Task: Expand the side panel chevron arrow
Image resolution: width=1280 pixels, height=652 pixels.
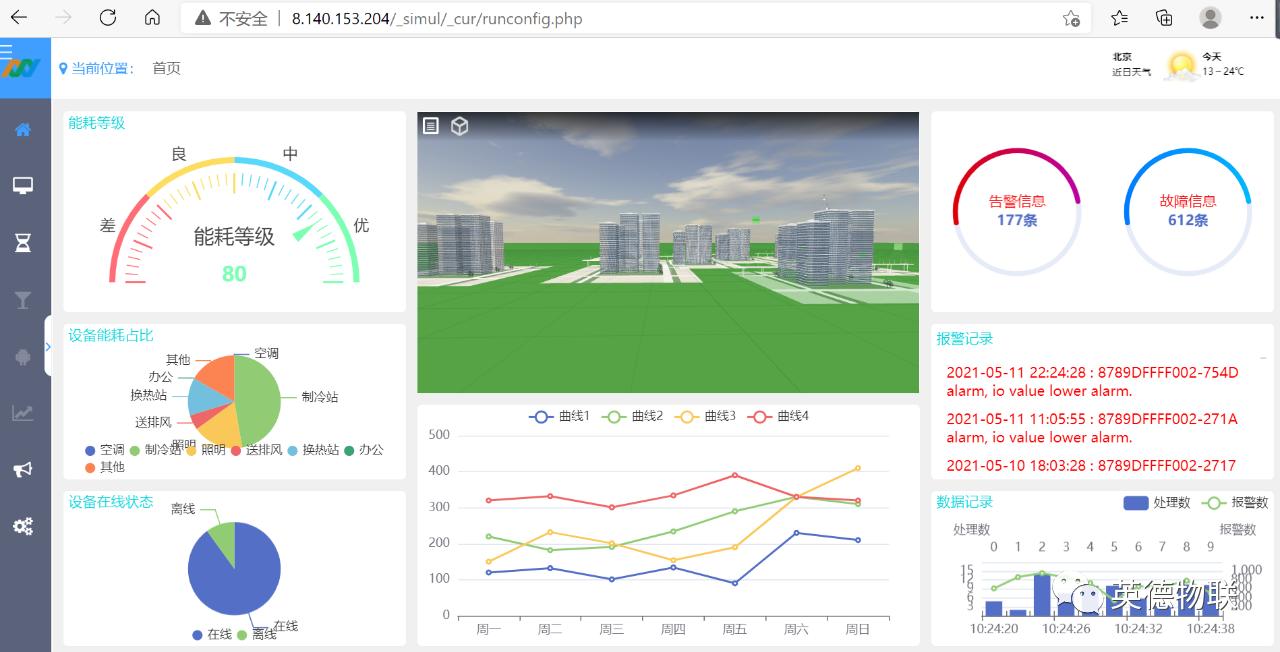Action: tap(48, 347)
